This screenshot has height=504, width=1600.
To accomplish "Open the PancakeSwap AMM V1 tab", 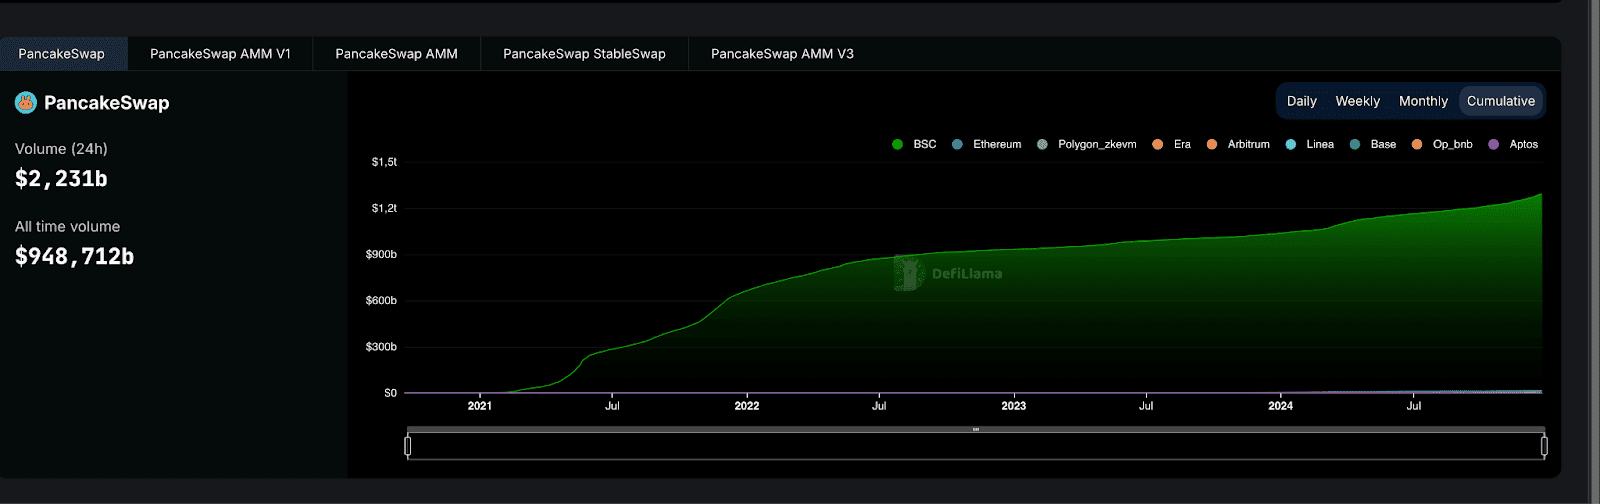I will click(220, 54).
